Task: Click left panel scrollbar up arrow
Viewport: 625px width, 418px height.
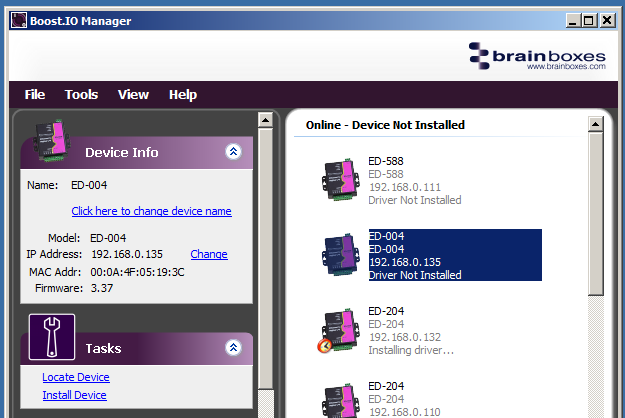Action: pos(265,120)
